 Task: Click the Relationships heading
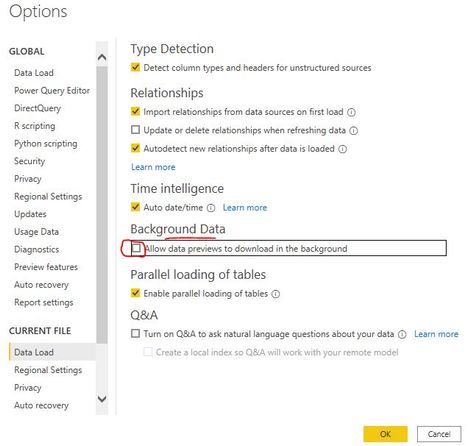167,93
